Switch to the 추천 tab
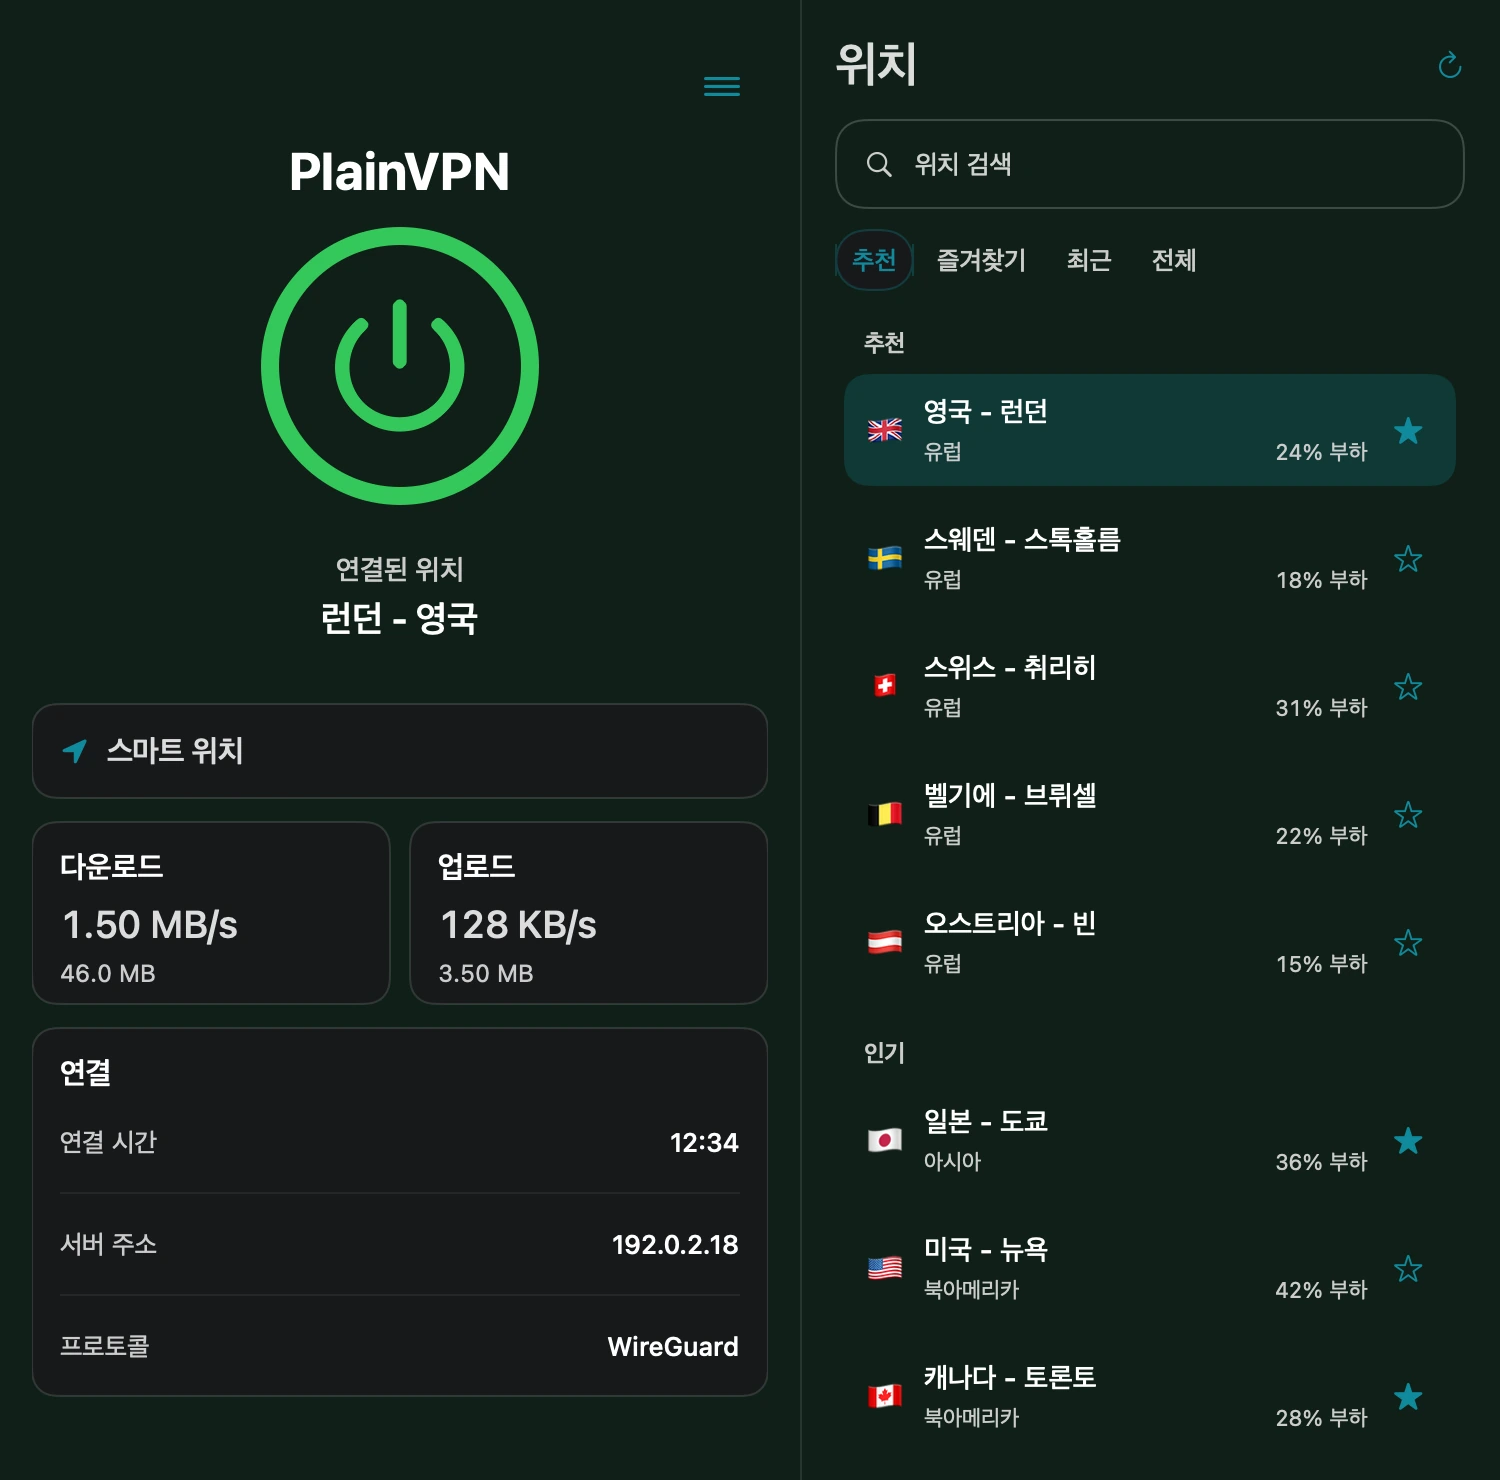 pyautogui.click(x=874, y=260)
